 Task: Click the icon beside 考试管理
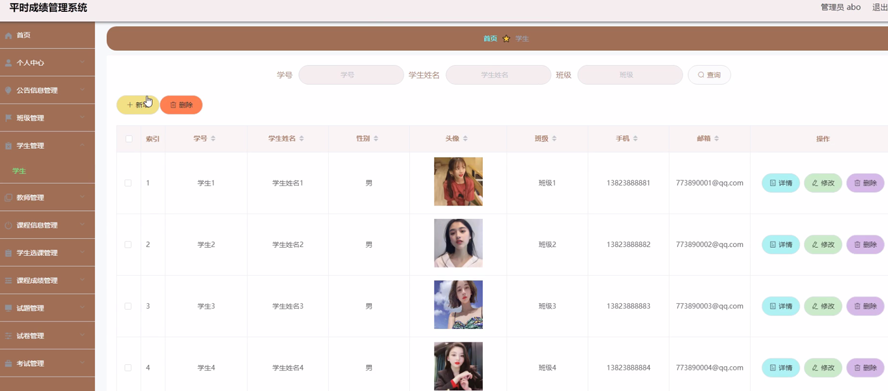click(8, 364)
